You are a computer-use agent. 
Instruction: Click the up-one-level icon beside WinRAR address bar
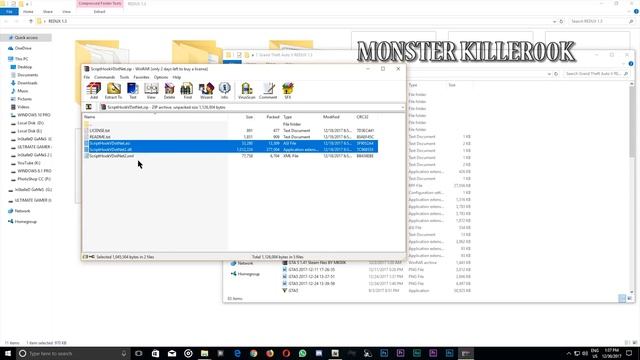[x=89, y=107]
